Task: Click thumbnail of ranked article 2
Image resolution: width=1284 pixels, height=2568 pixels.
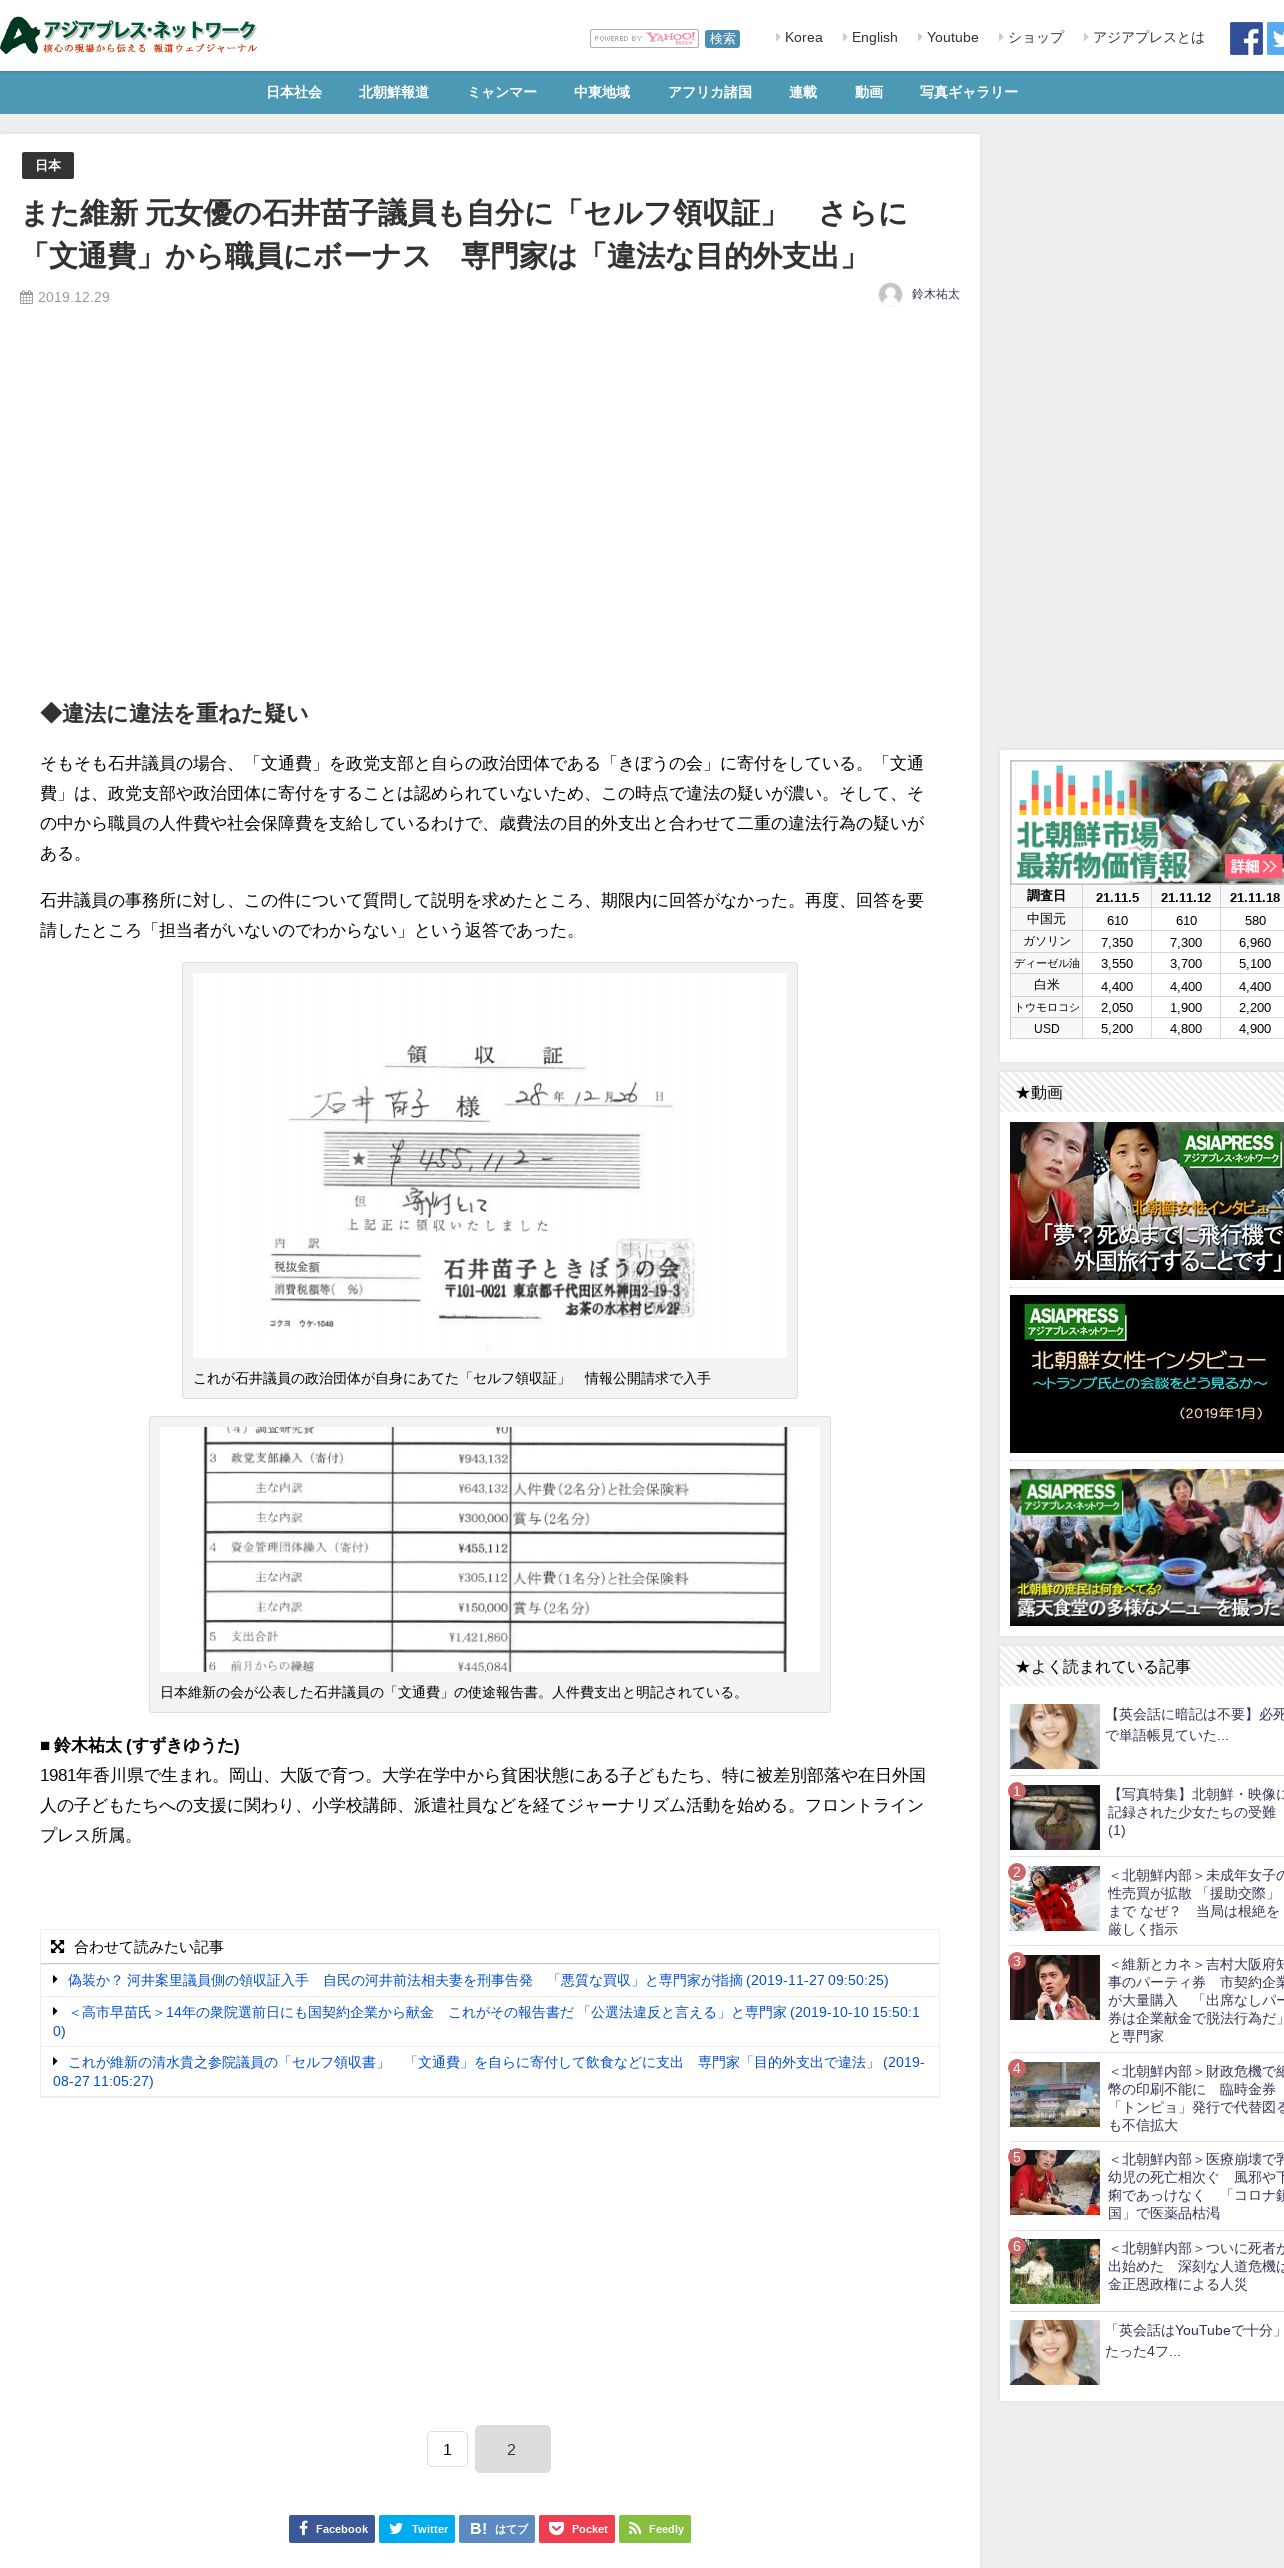Action: point(1054,1898)
